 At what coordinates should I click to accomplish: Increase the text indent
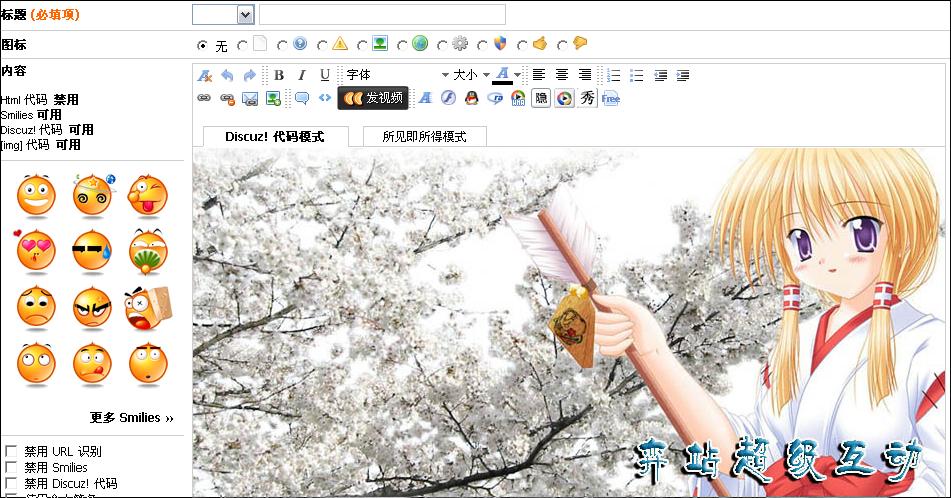point(683,75)
